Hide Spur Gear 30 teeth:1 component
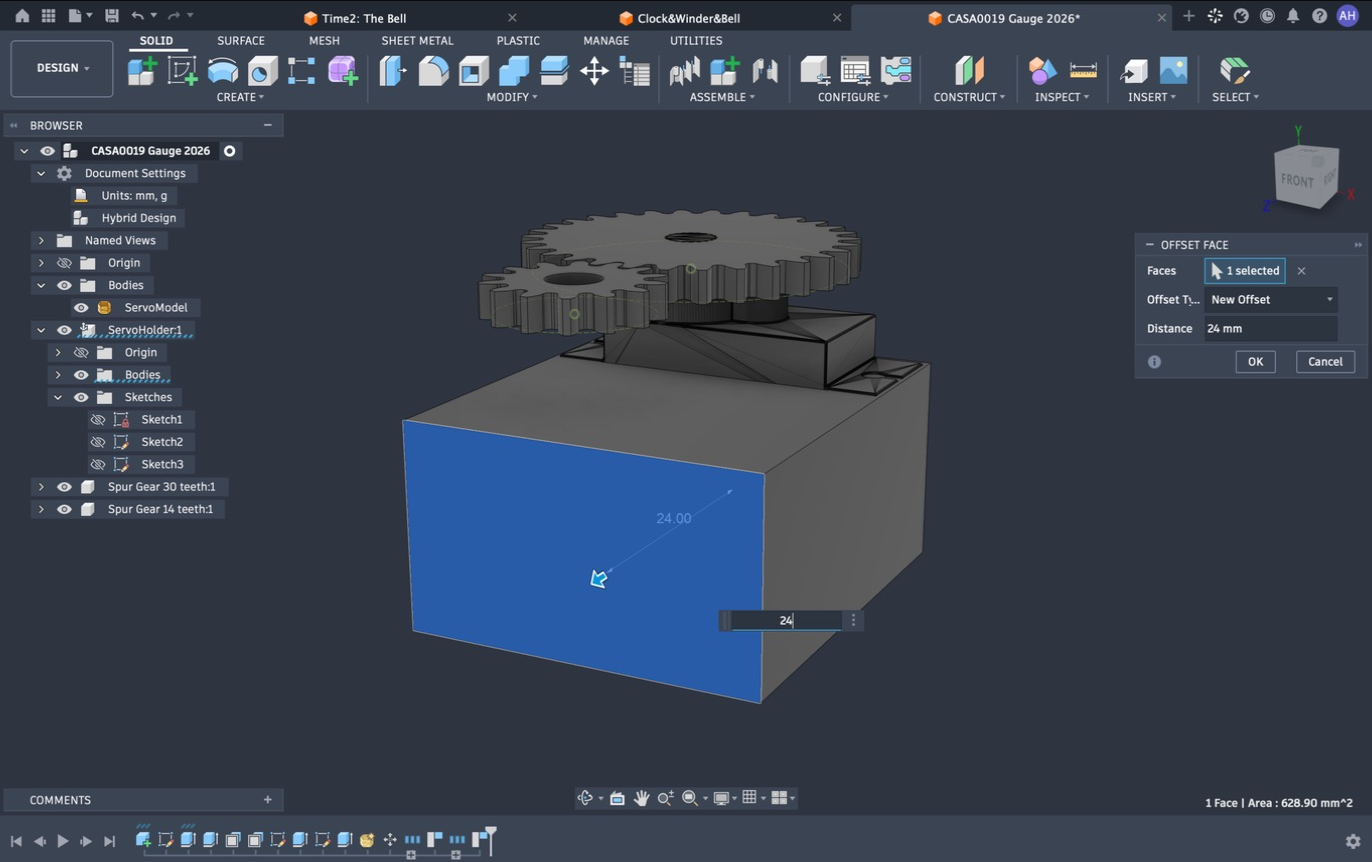This screenshot has height=862, width=1372. pyautogui.click(x=64, y=487)
